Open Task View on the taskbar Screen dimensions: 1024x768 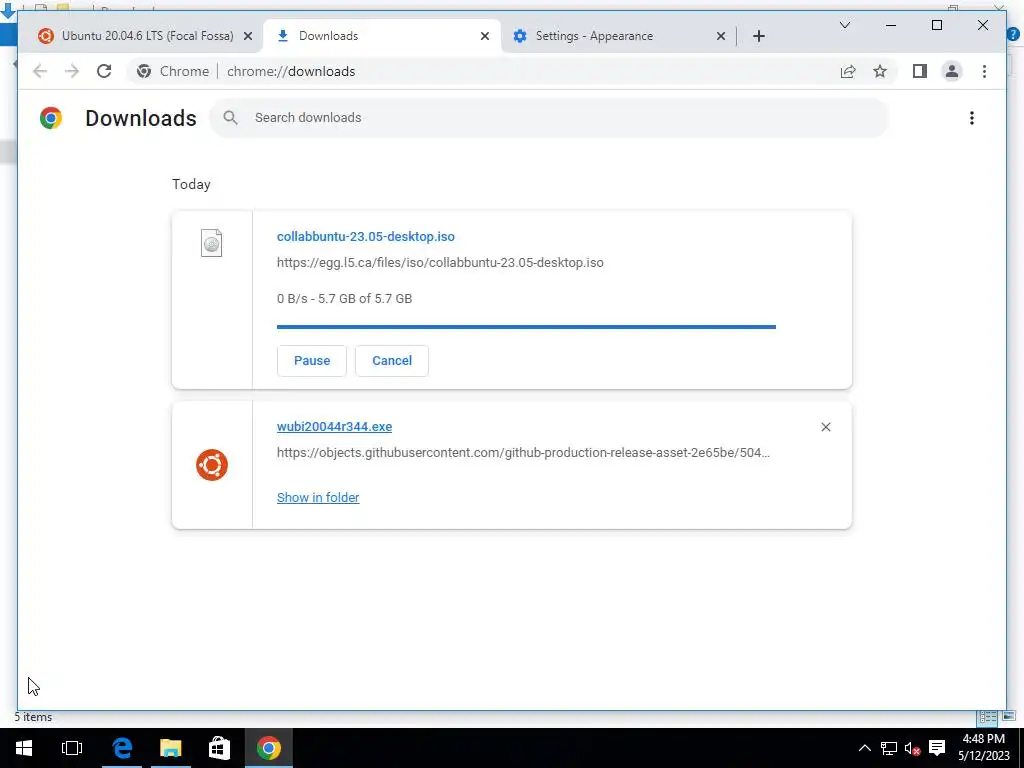pyautogui.click(x=72, y=748)
